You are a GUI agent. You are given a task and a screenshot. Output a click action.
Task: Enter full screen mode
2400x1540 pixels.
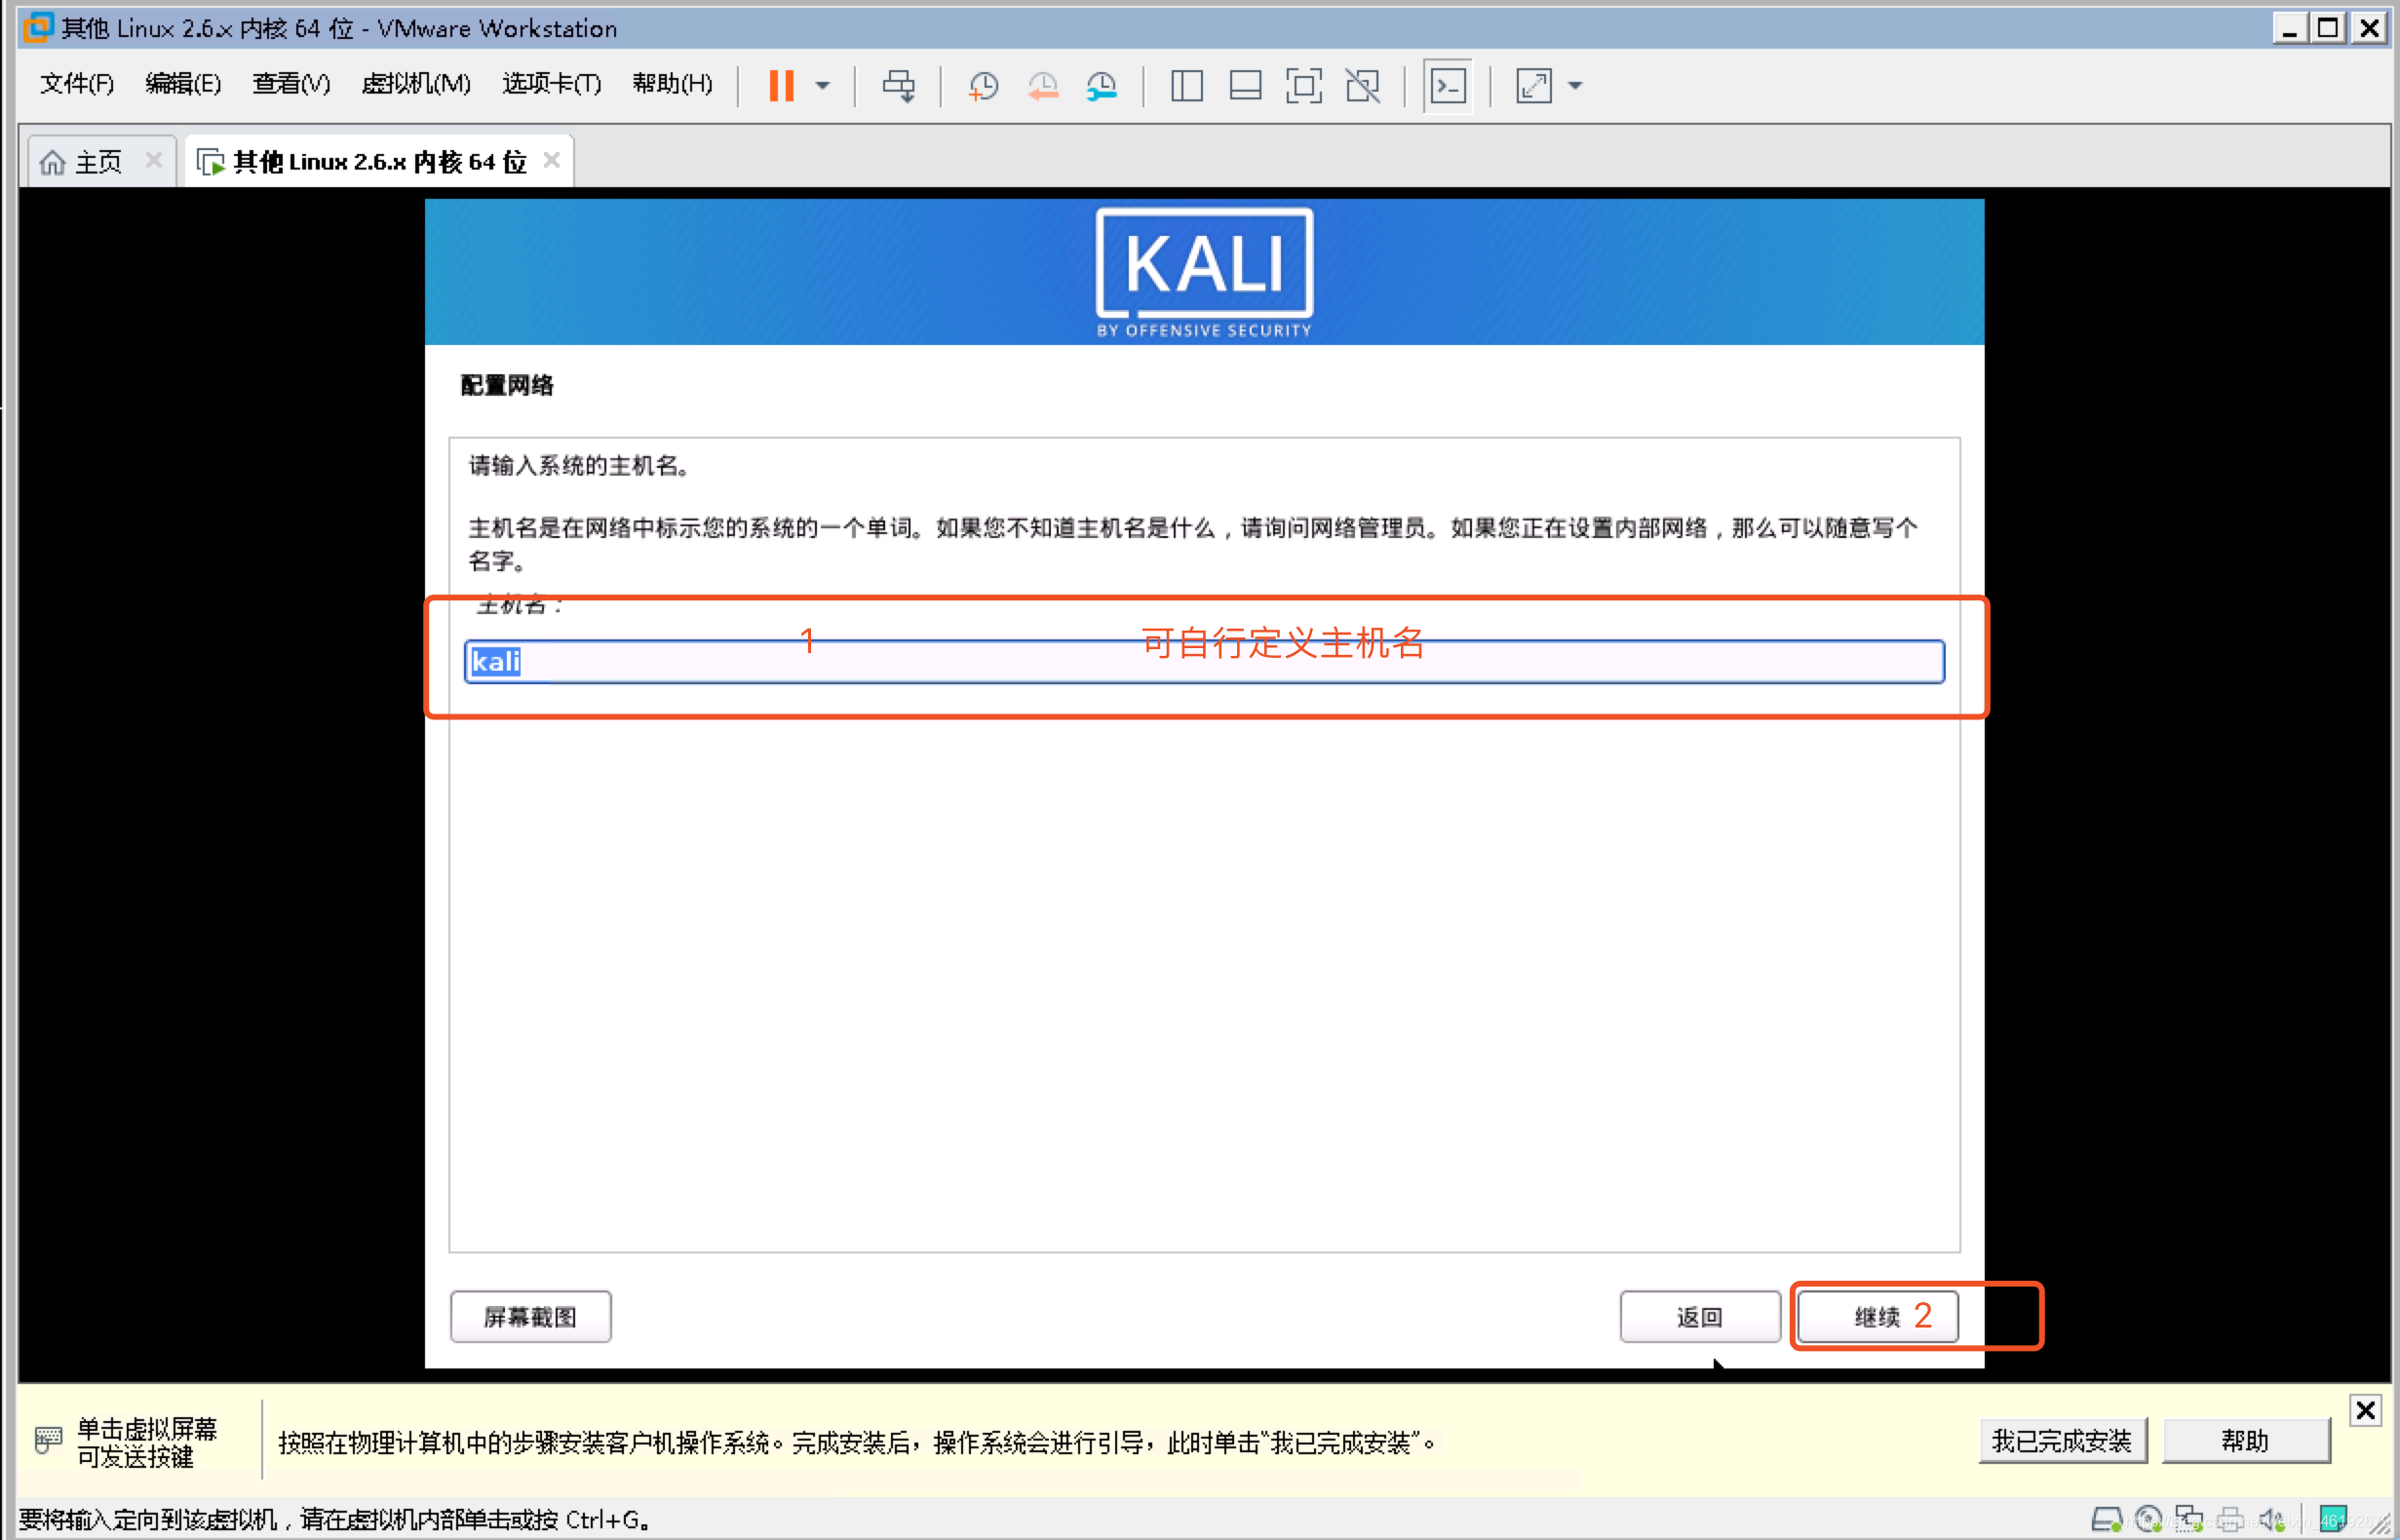tap(1303, 86)
